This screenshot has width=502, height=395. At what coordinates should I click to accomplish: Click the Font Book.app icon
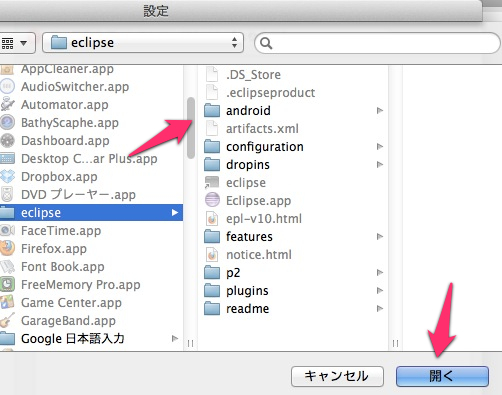(7, 267)
